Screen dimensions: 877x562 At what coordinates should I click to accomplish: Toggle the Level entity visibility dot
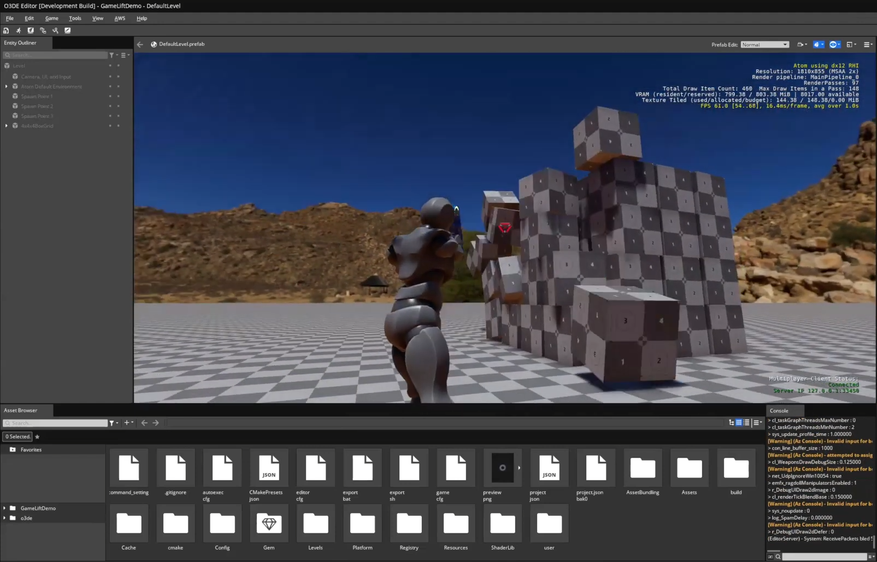tap(111, 66)
